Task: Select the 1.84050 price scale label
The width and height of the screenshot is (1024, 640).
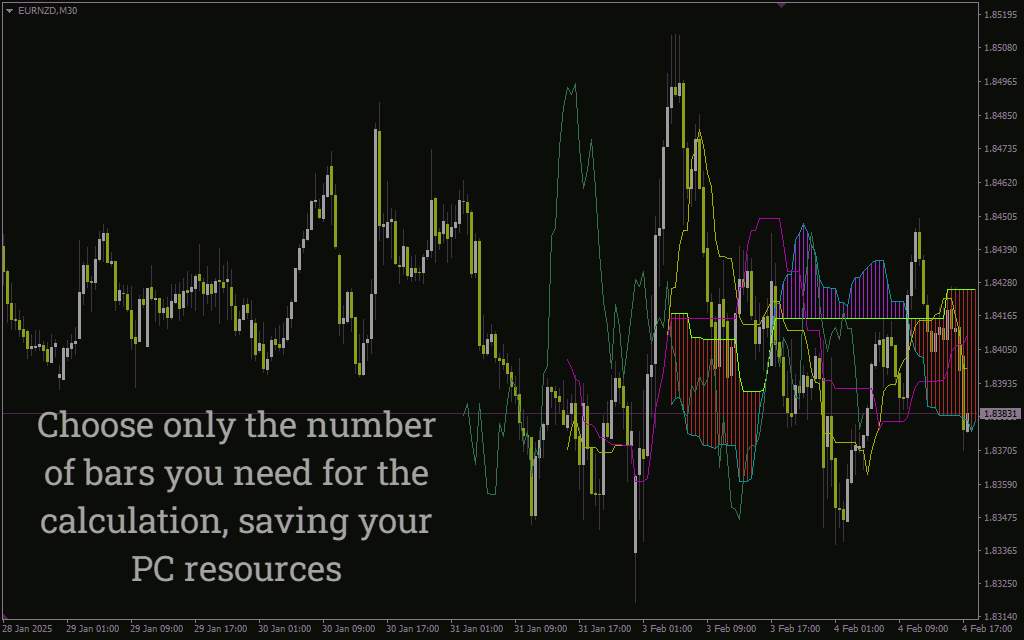Action: 1000,350
